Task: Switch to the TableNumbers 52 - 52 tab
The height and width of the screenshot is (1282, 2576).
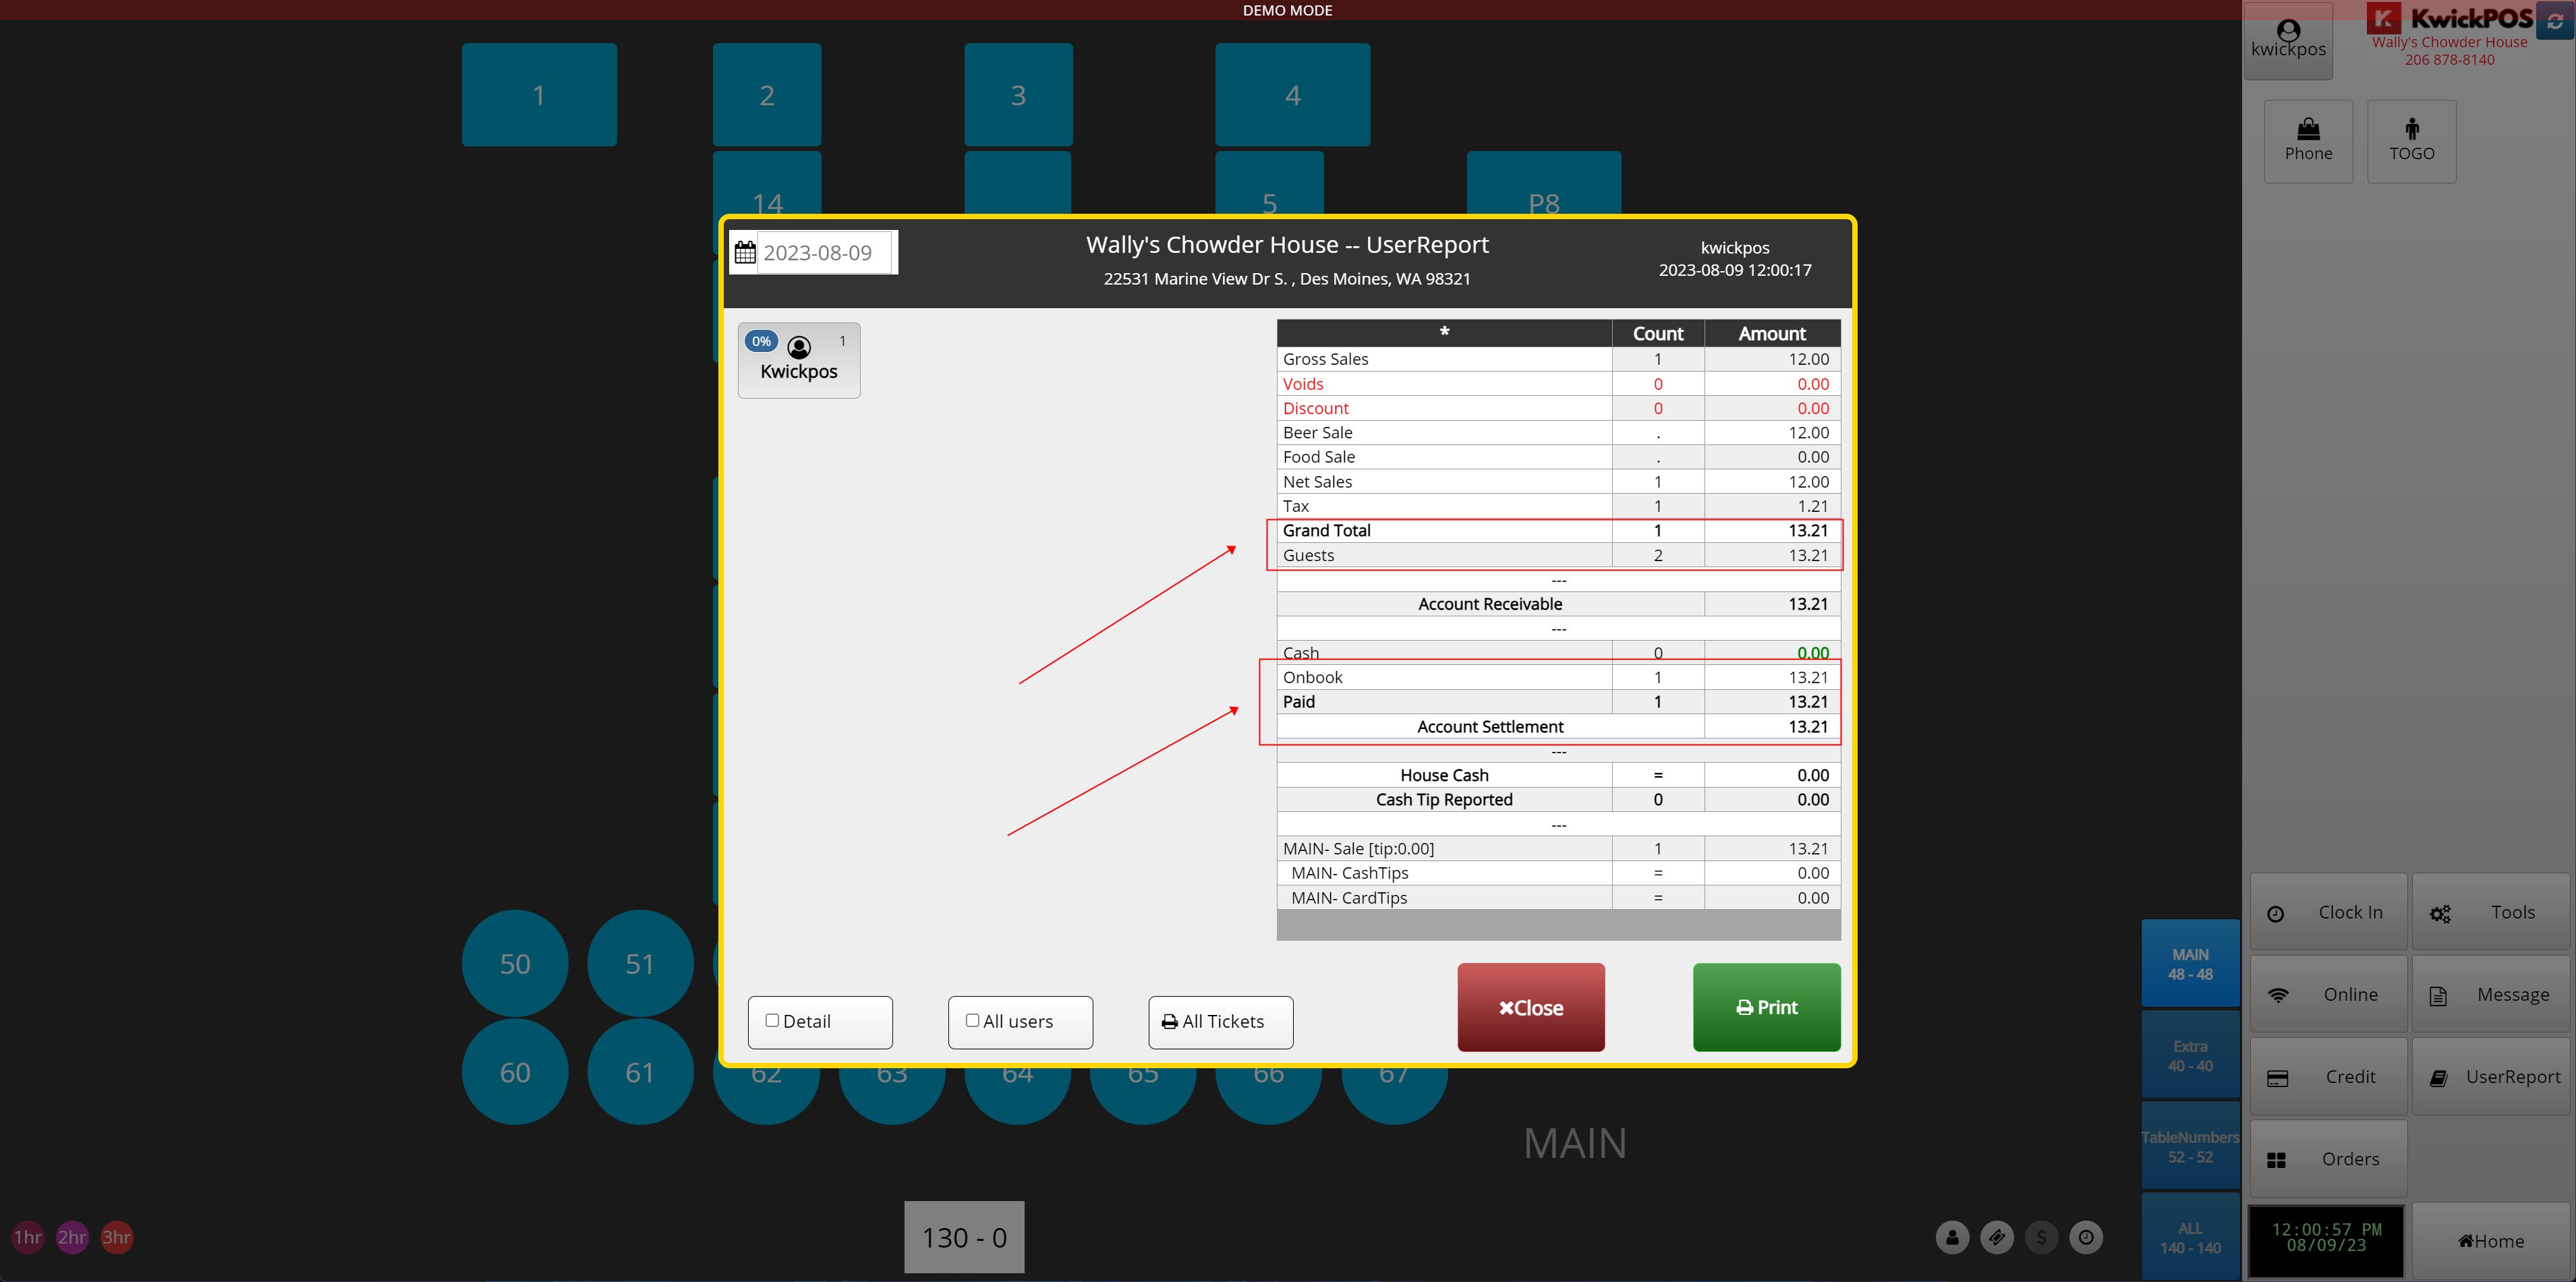Action: coord(2190,1146)
